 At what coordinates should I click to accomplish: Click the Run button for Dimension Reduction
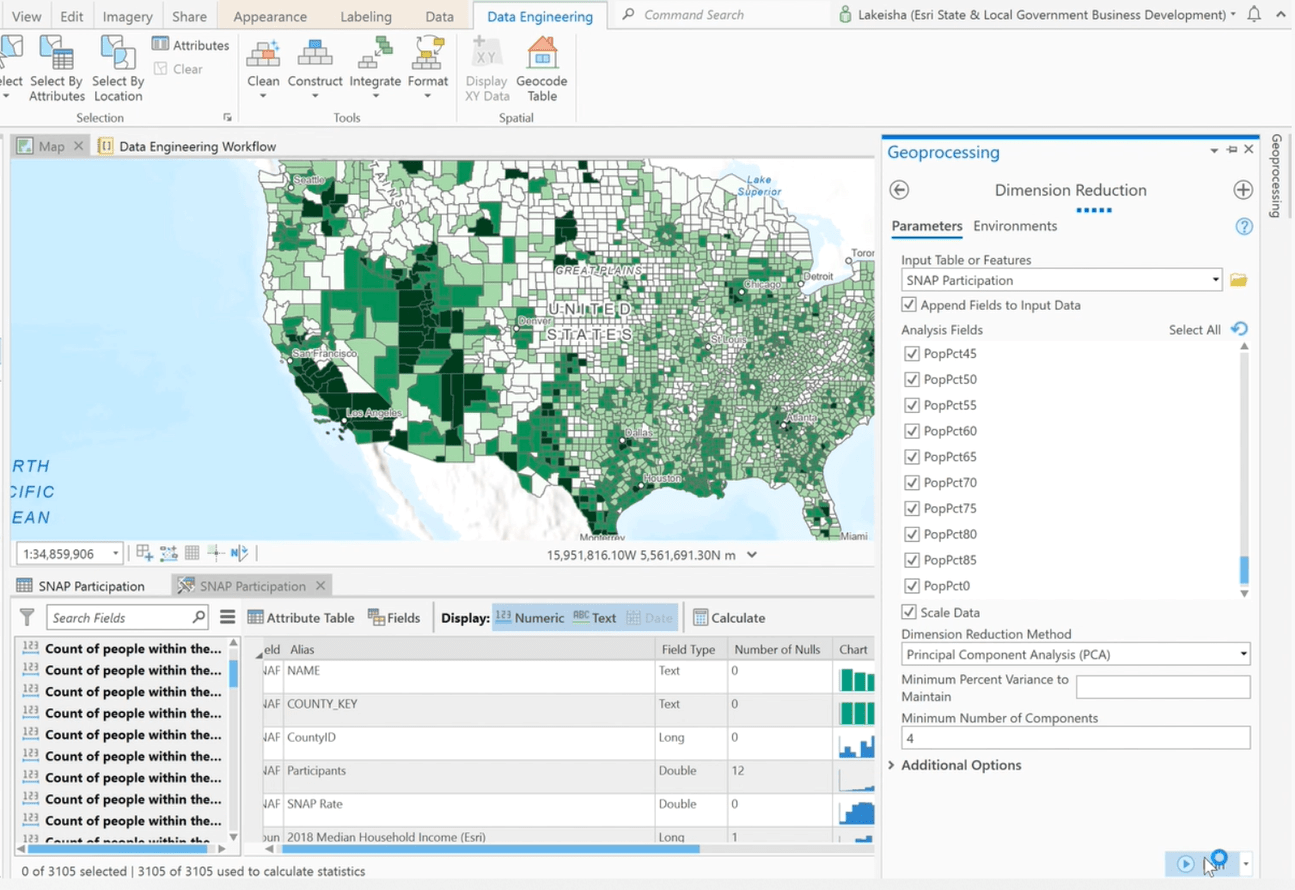tap(1186, 863)
